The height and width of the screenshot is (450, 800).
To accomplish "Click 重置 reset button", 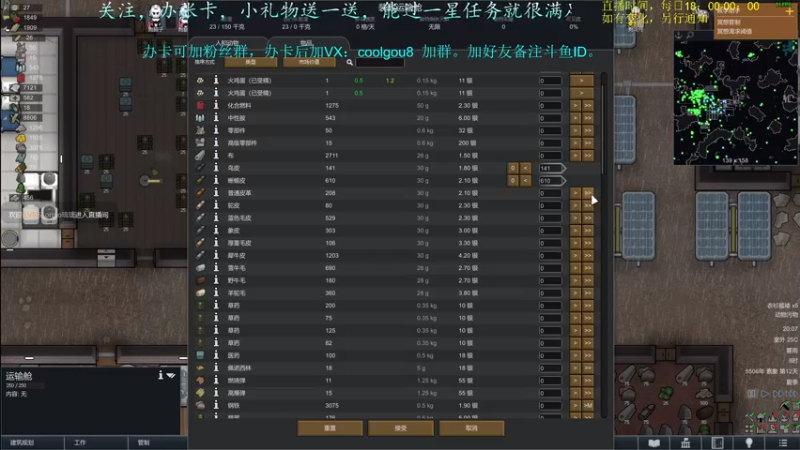I will [x=330, y=428].
